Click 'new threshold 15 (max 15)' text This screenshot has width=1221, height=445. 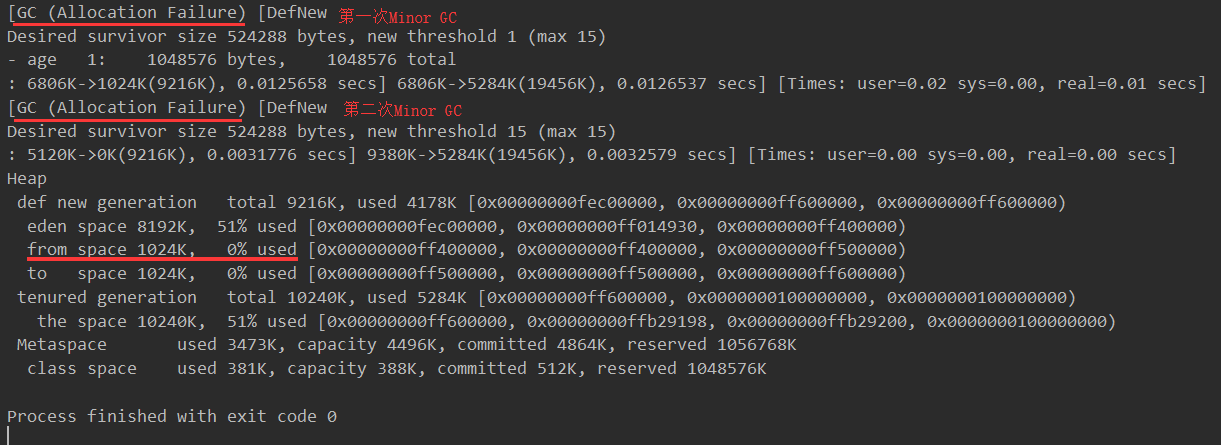click(491, 132)
